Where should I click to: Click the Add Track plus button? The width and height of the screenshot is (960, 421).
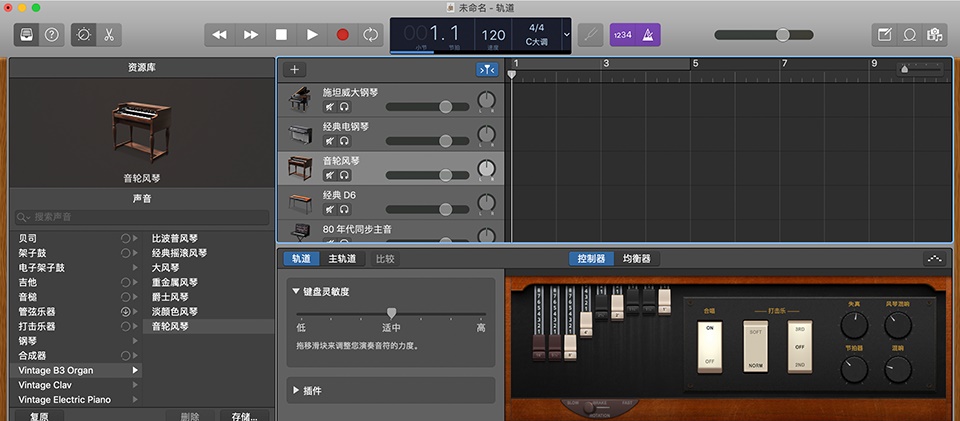click(x=294, y=69)
